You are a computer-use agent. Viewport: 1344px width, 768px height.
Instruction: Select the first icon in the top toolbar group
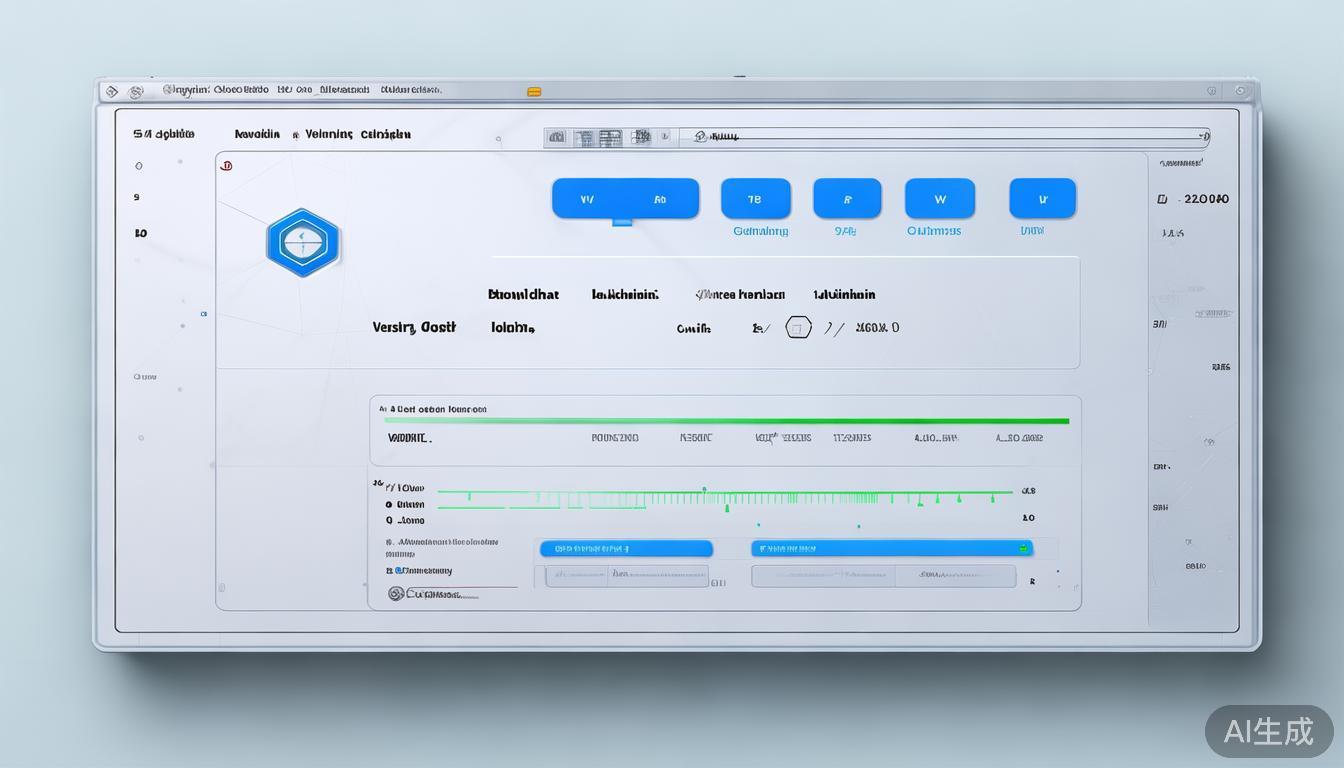(x=557, y=137)
